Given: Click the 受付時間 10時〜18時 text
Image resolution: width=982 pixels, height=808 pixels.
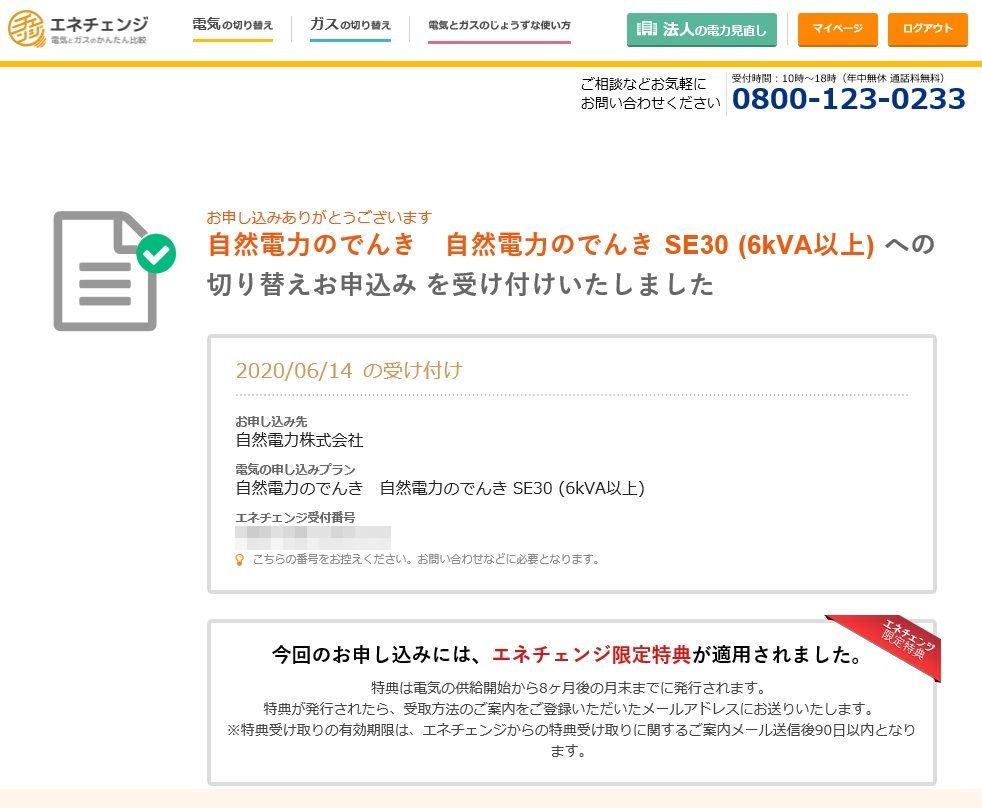Looking at the screenshot, I should pyautogui.click(x=837, y=78).
